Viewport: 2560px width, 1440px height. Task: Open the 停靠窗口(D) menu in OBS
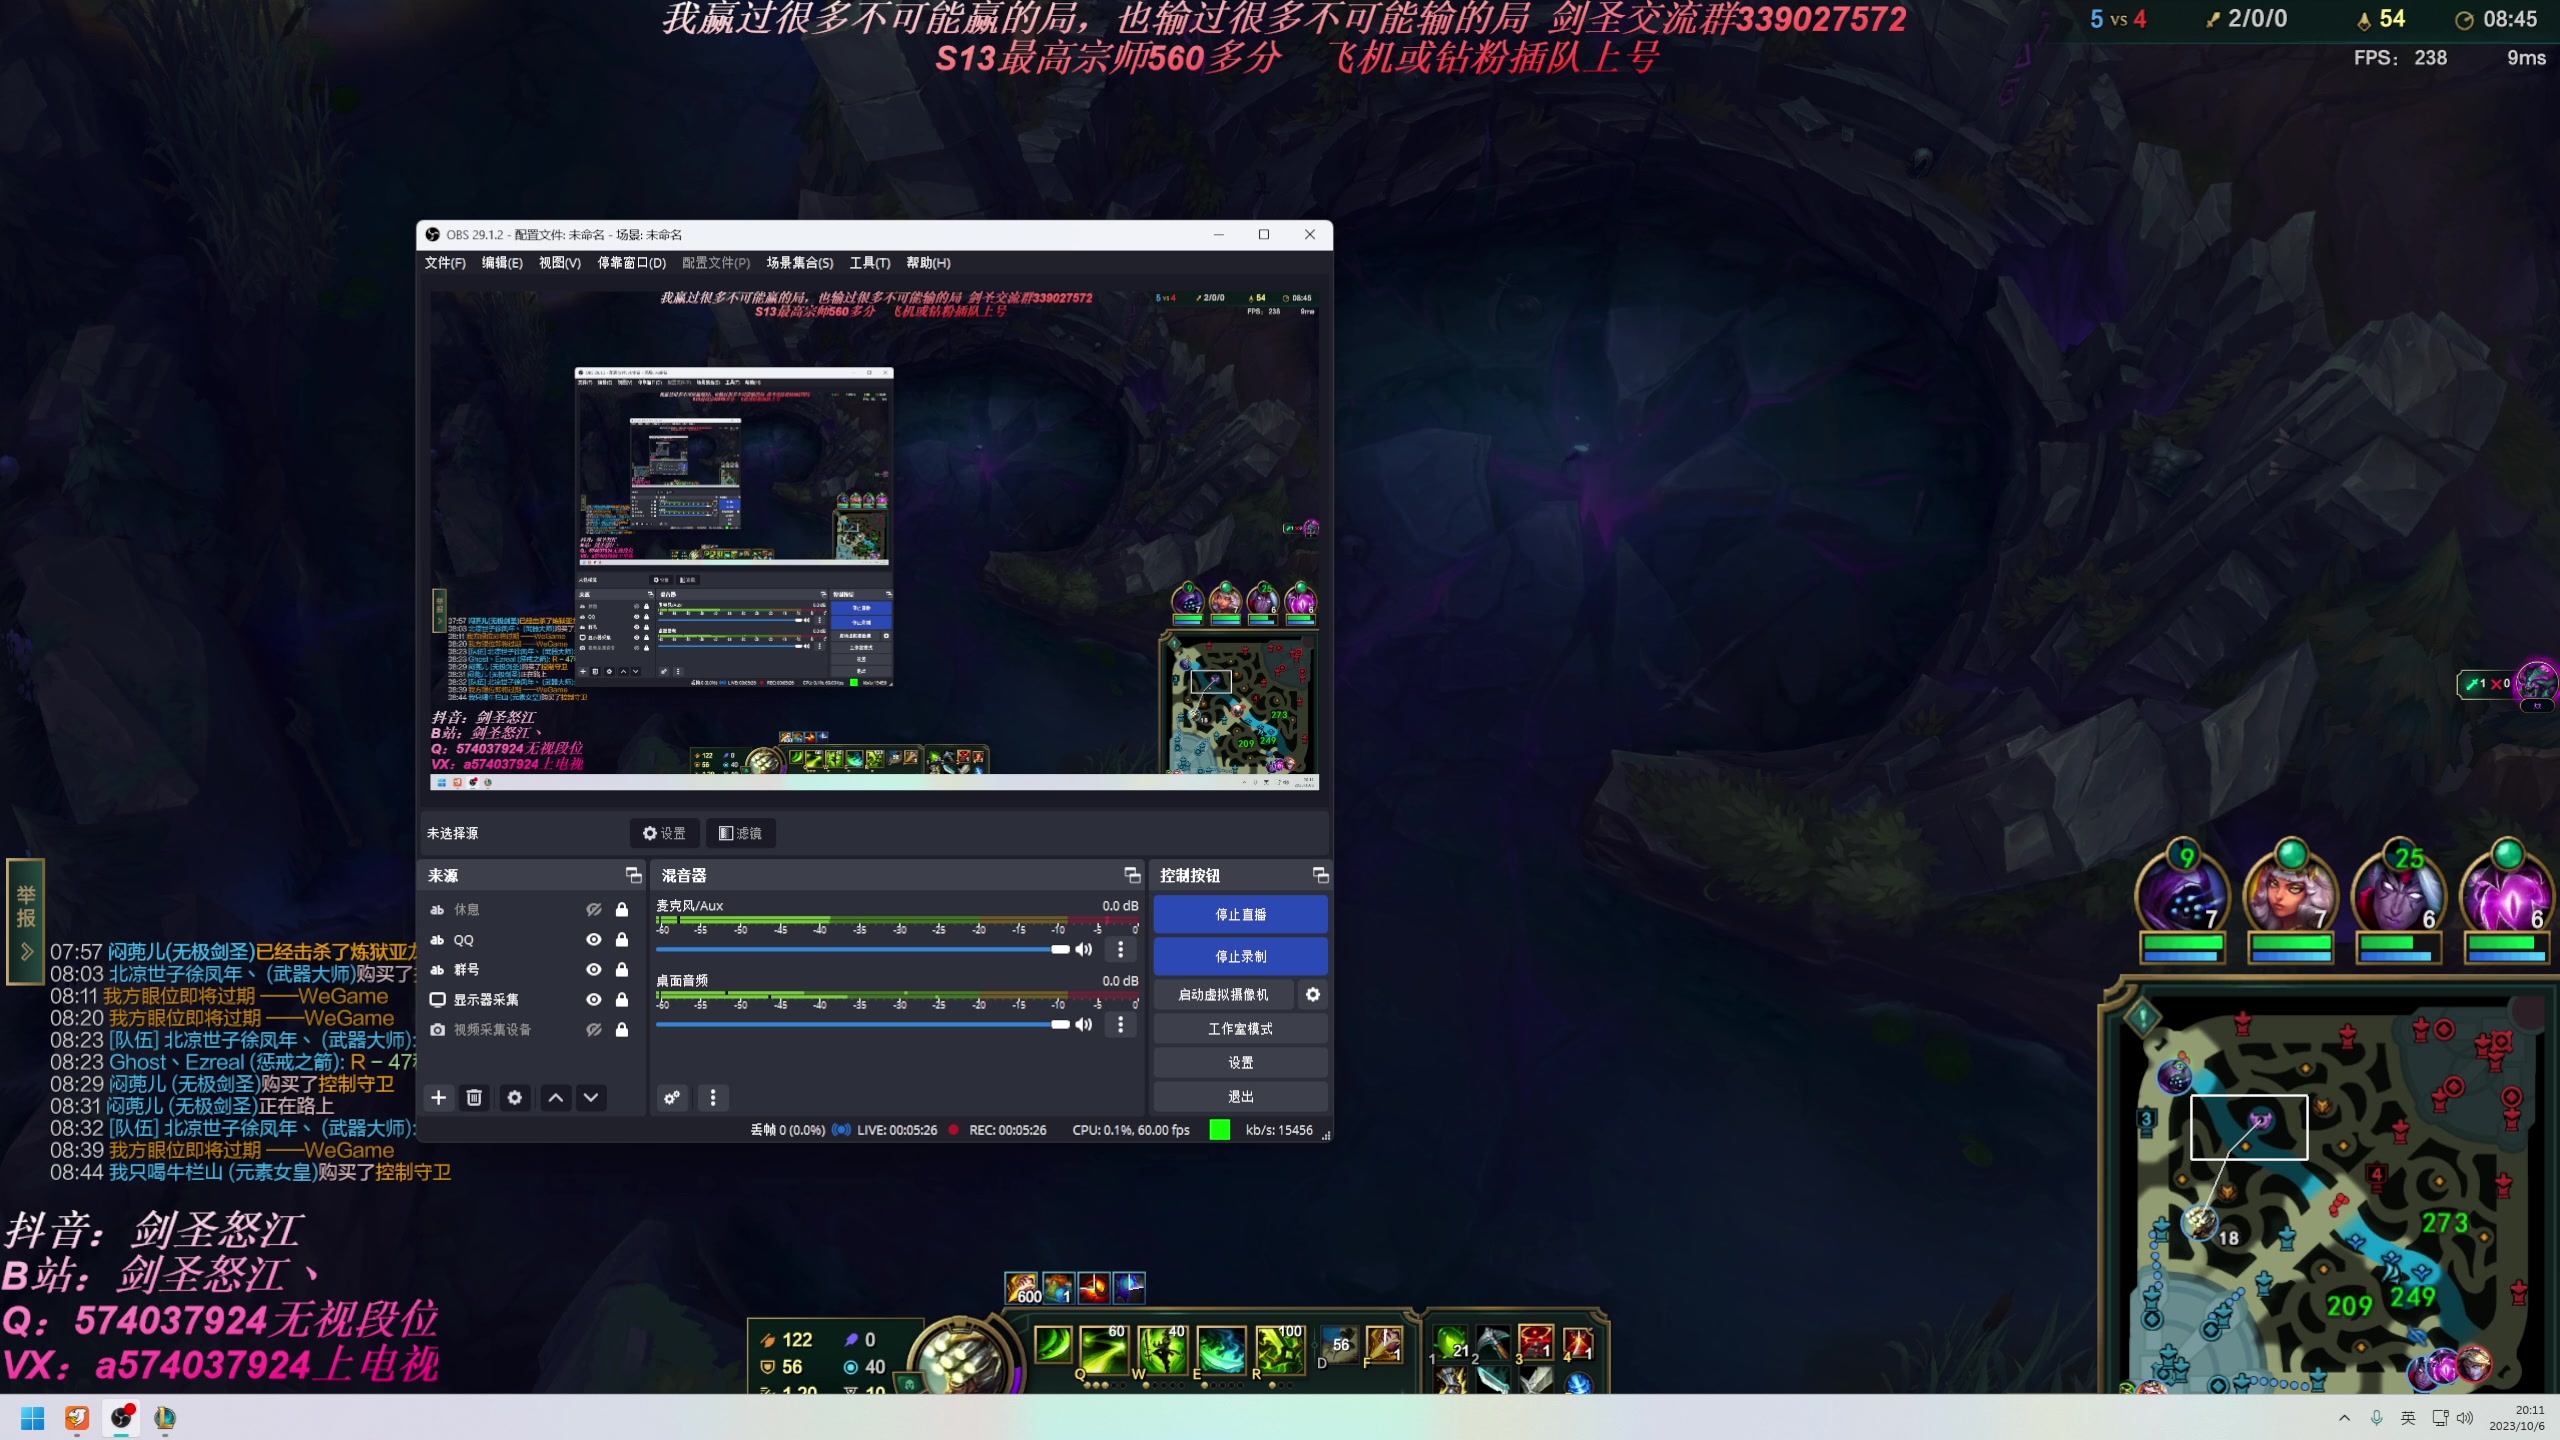coord(631,263)
